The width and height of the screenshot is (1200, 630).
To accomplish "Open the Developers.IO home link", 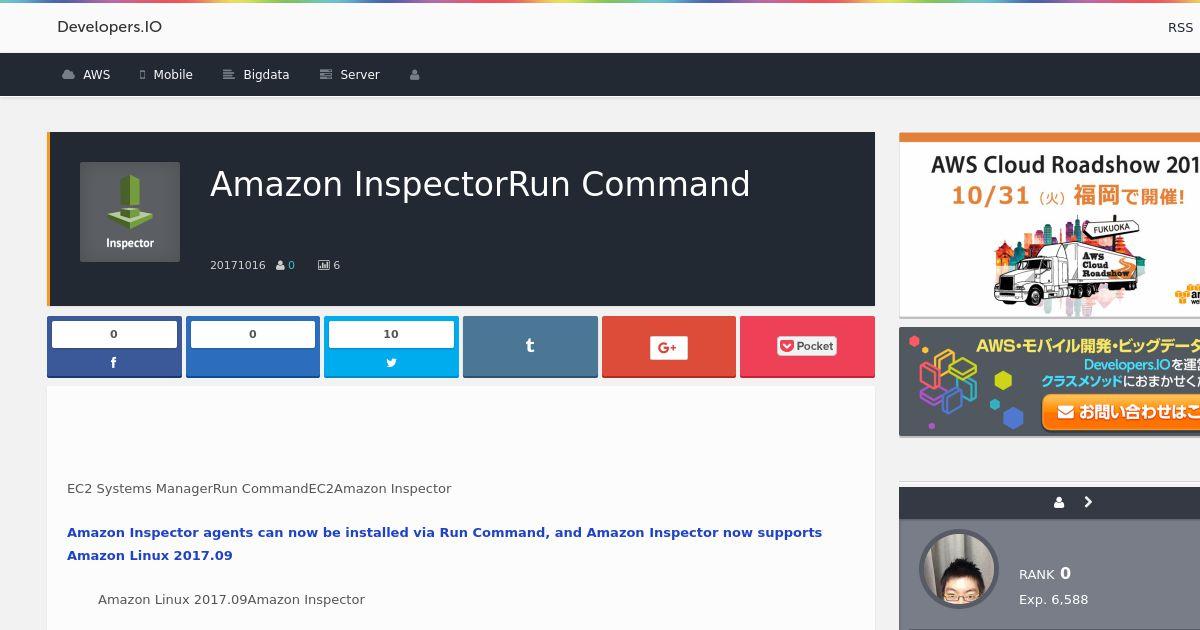I will click(x=109, y=27).
